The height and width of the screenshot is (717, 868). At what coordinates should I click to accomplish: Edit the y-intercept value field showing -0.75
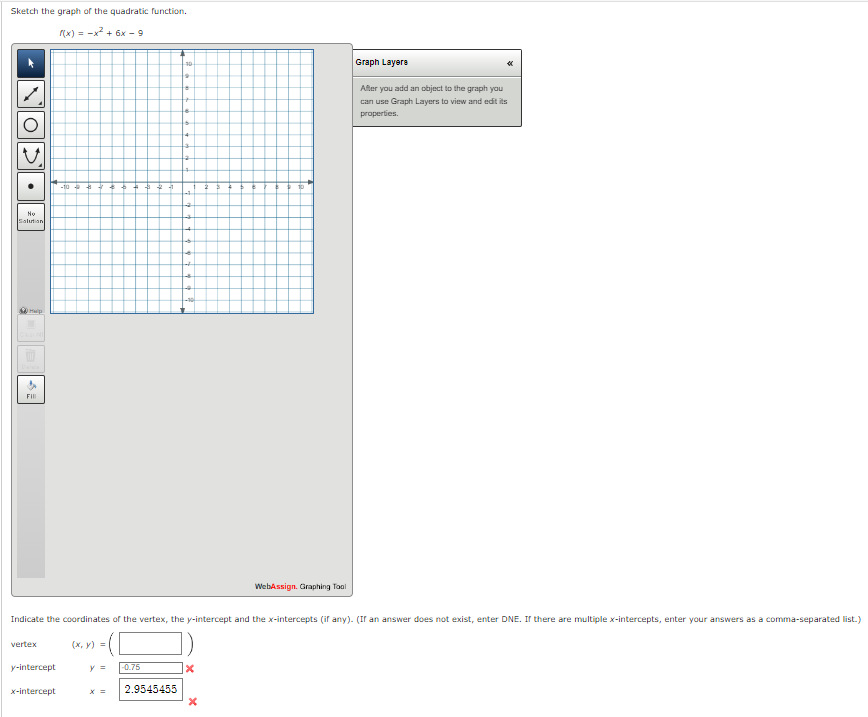pos(150,667)
